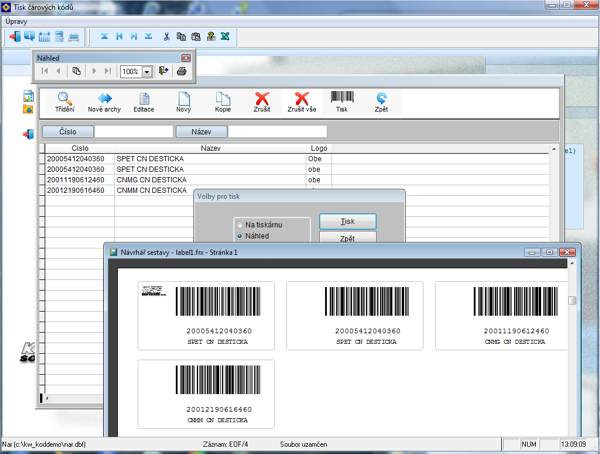Go to next record in main toolbar

pyautogui.click(x=134, y=36)
